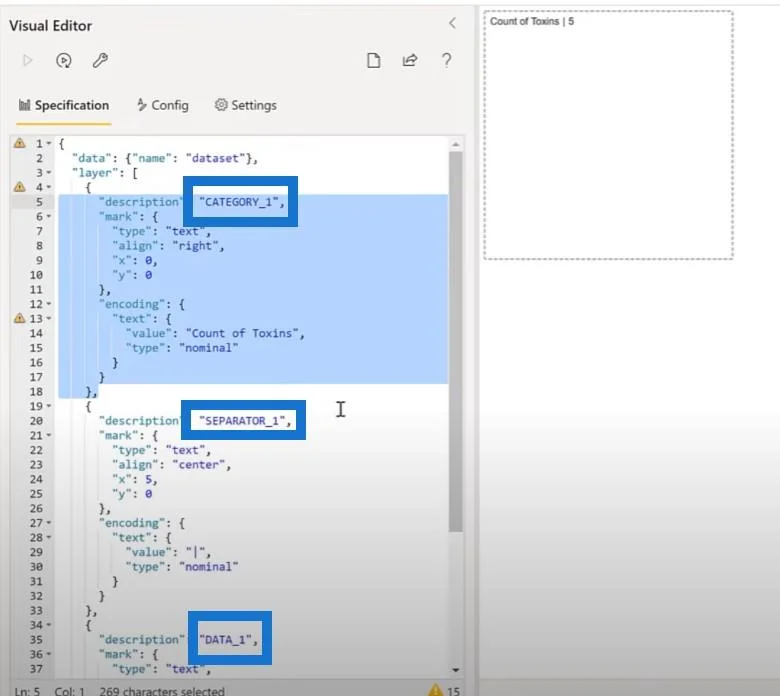
Task: Click the "center" align value on line 23
Action: coord(198,465)
